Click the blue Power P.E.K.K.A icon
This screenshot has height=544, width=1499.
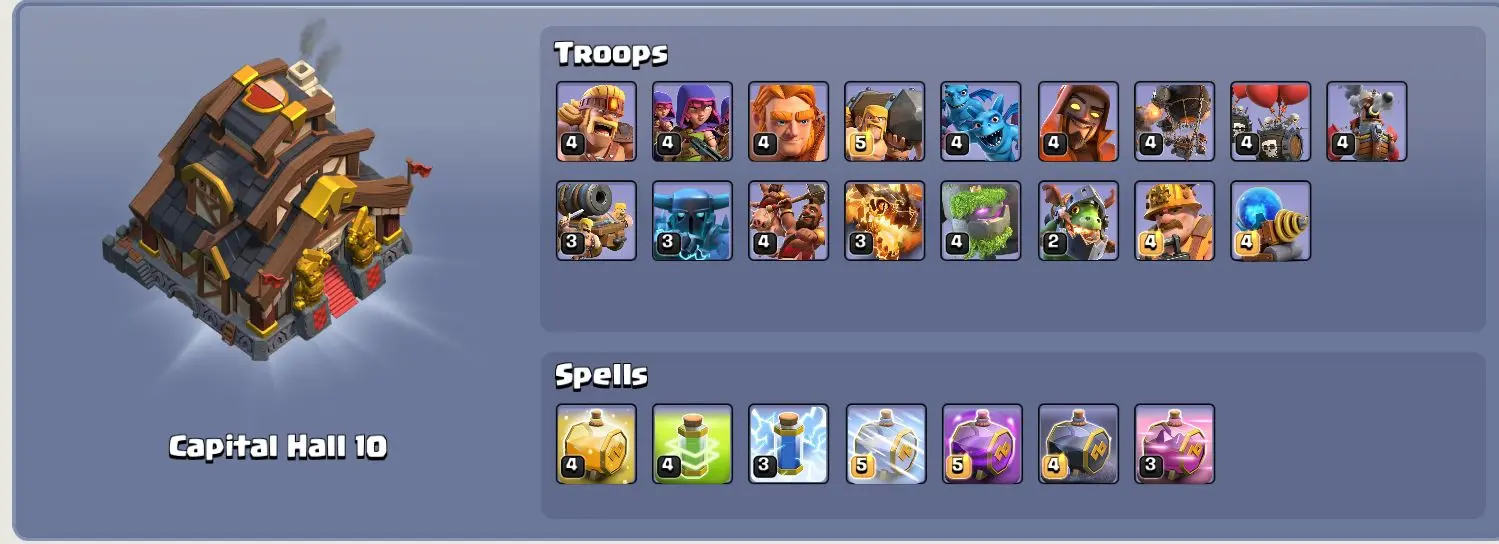(x=692, y=221)
